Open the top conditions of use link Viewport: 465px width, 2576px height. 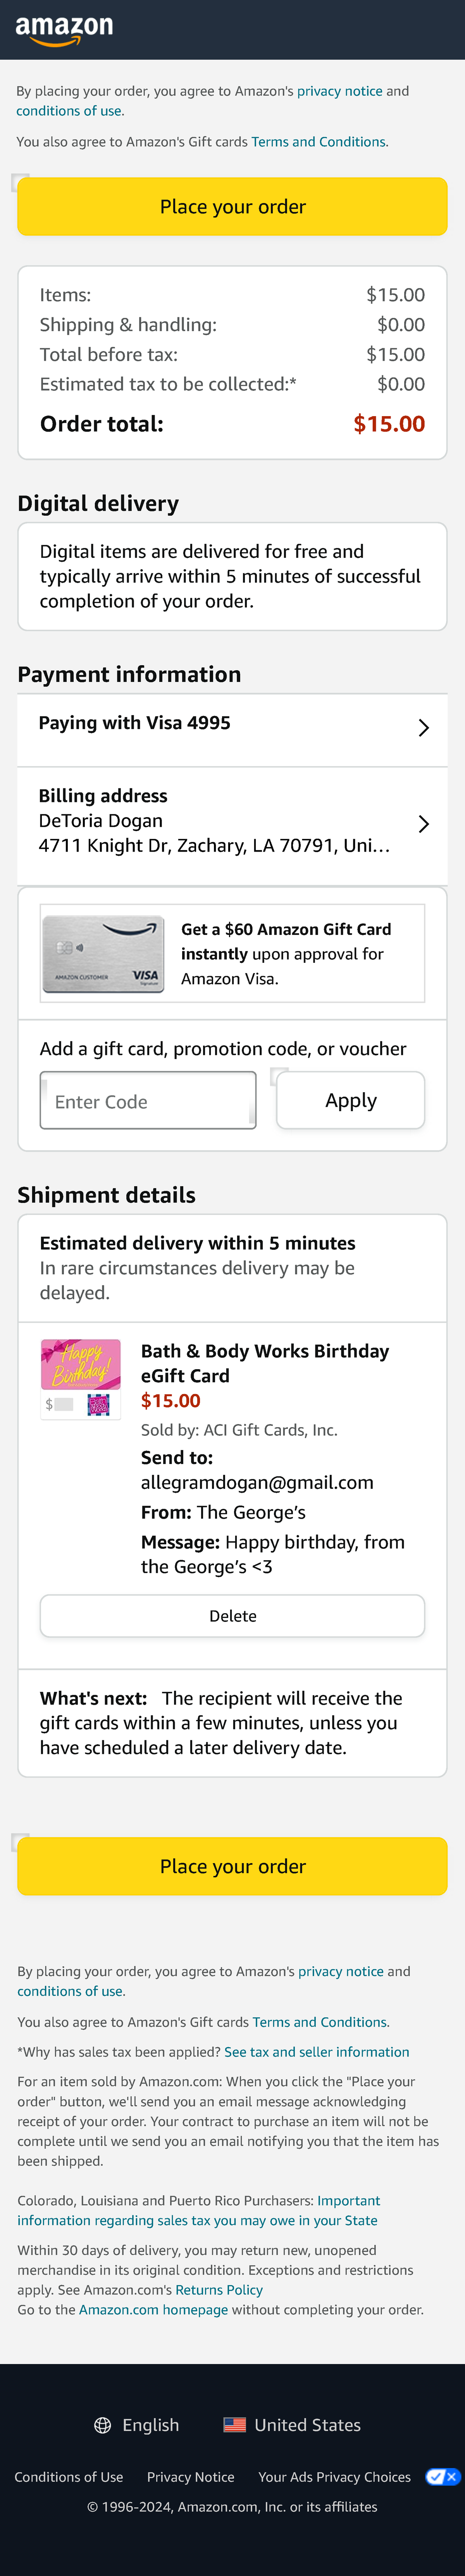pos(68,111)
